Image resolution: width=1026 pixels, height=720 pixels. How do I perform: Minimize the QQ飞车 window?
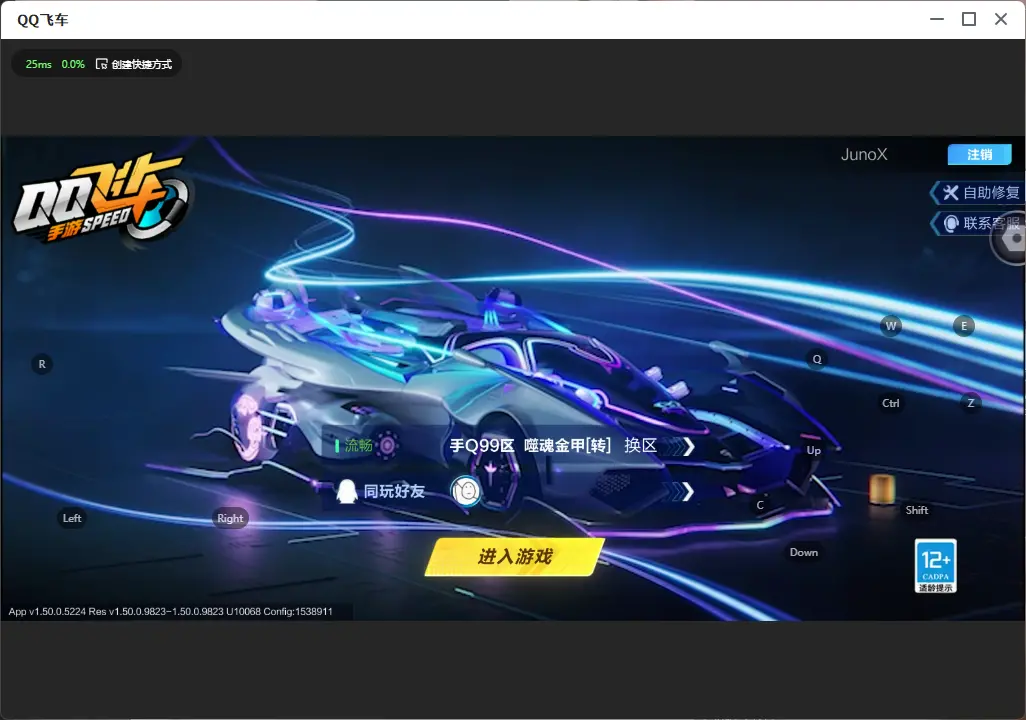point(937,20)
